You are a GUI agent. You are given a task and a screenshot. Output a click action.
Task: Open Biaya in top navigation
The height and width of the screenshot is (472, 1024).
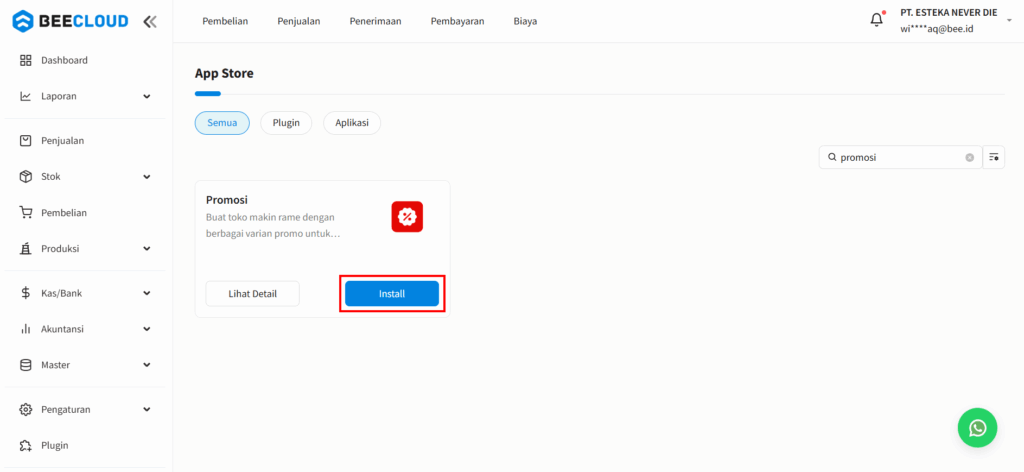point(525,21)
